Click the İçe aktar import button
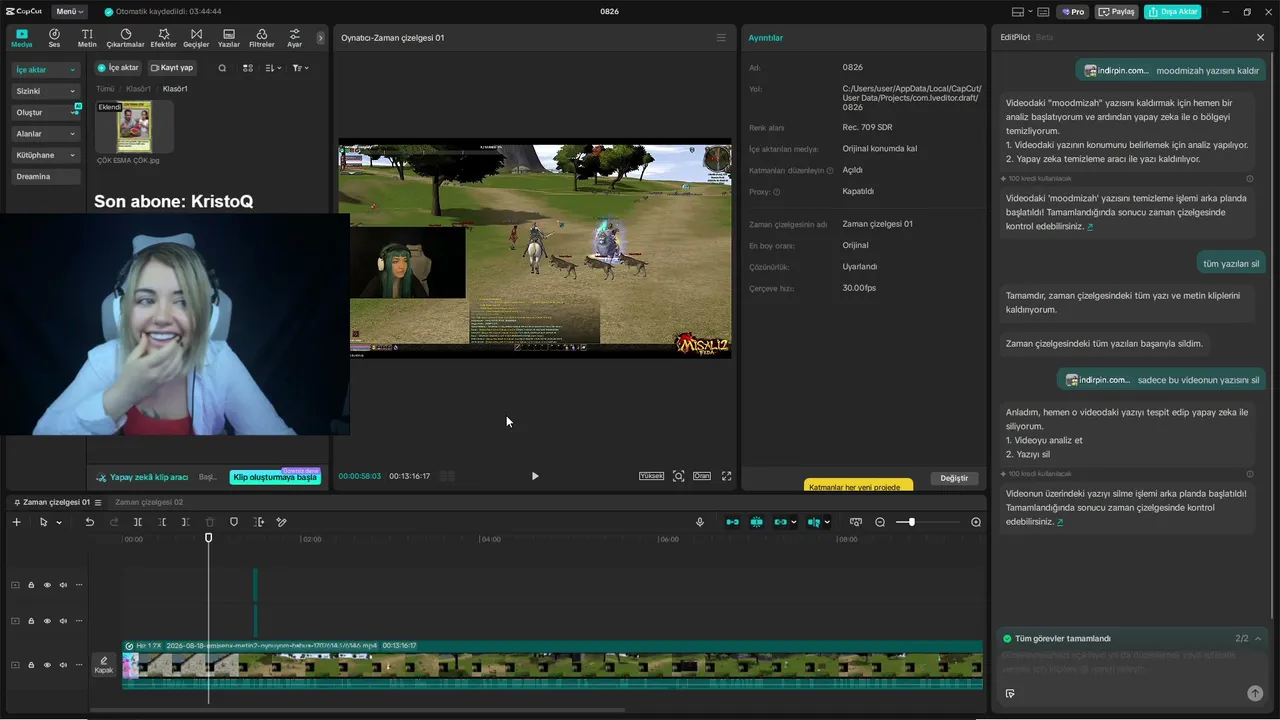 [x=118, y=68]
